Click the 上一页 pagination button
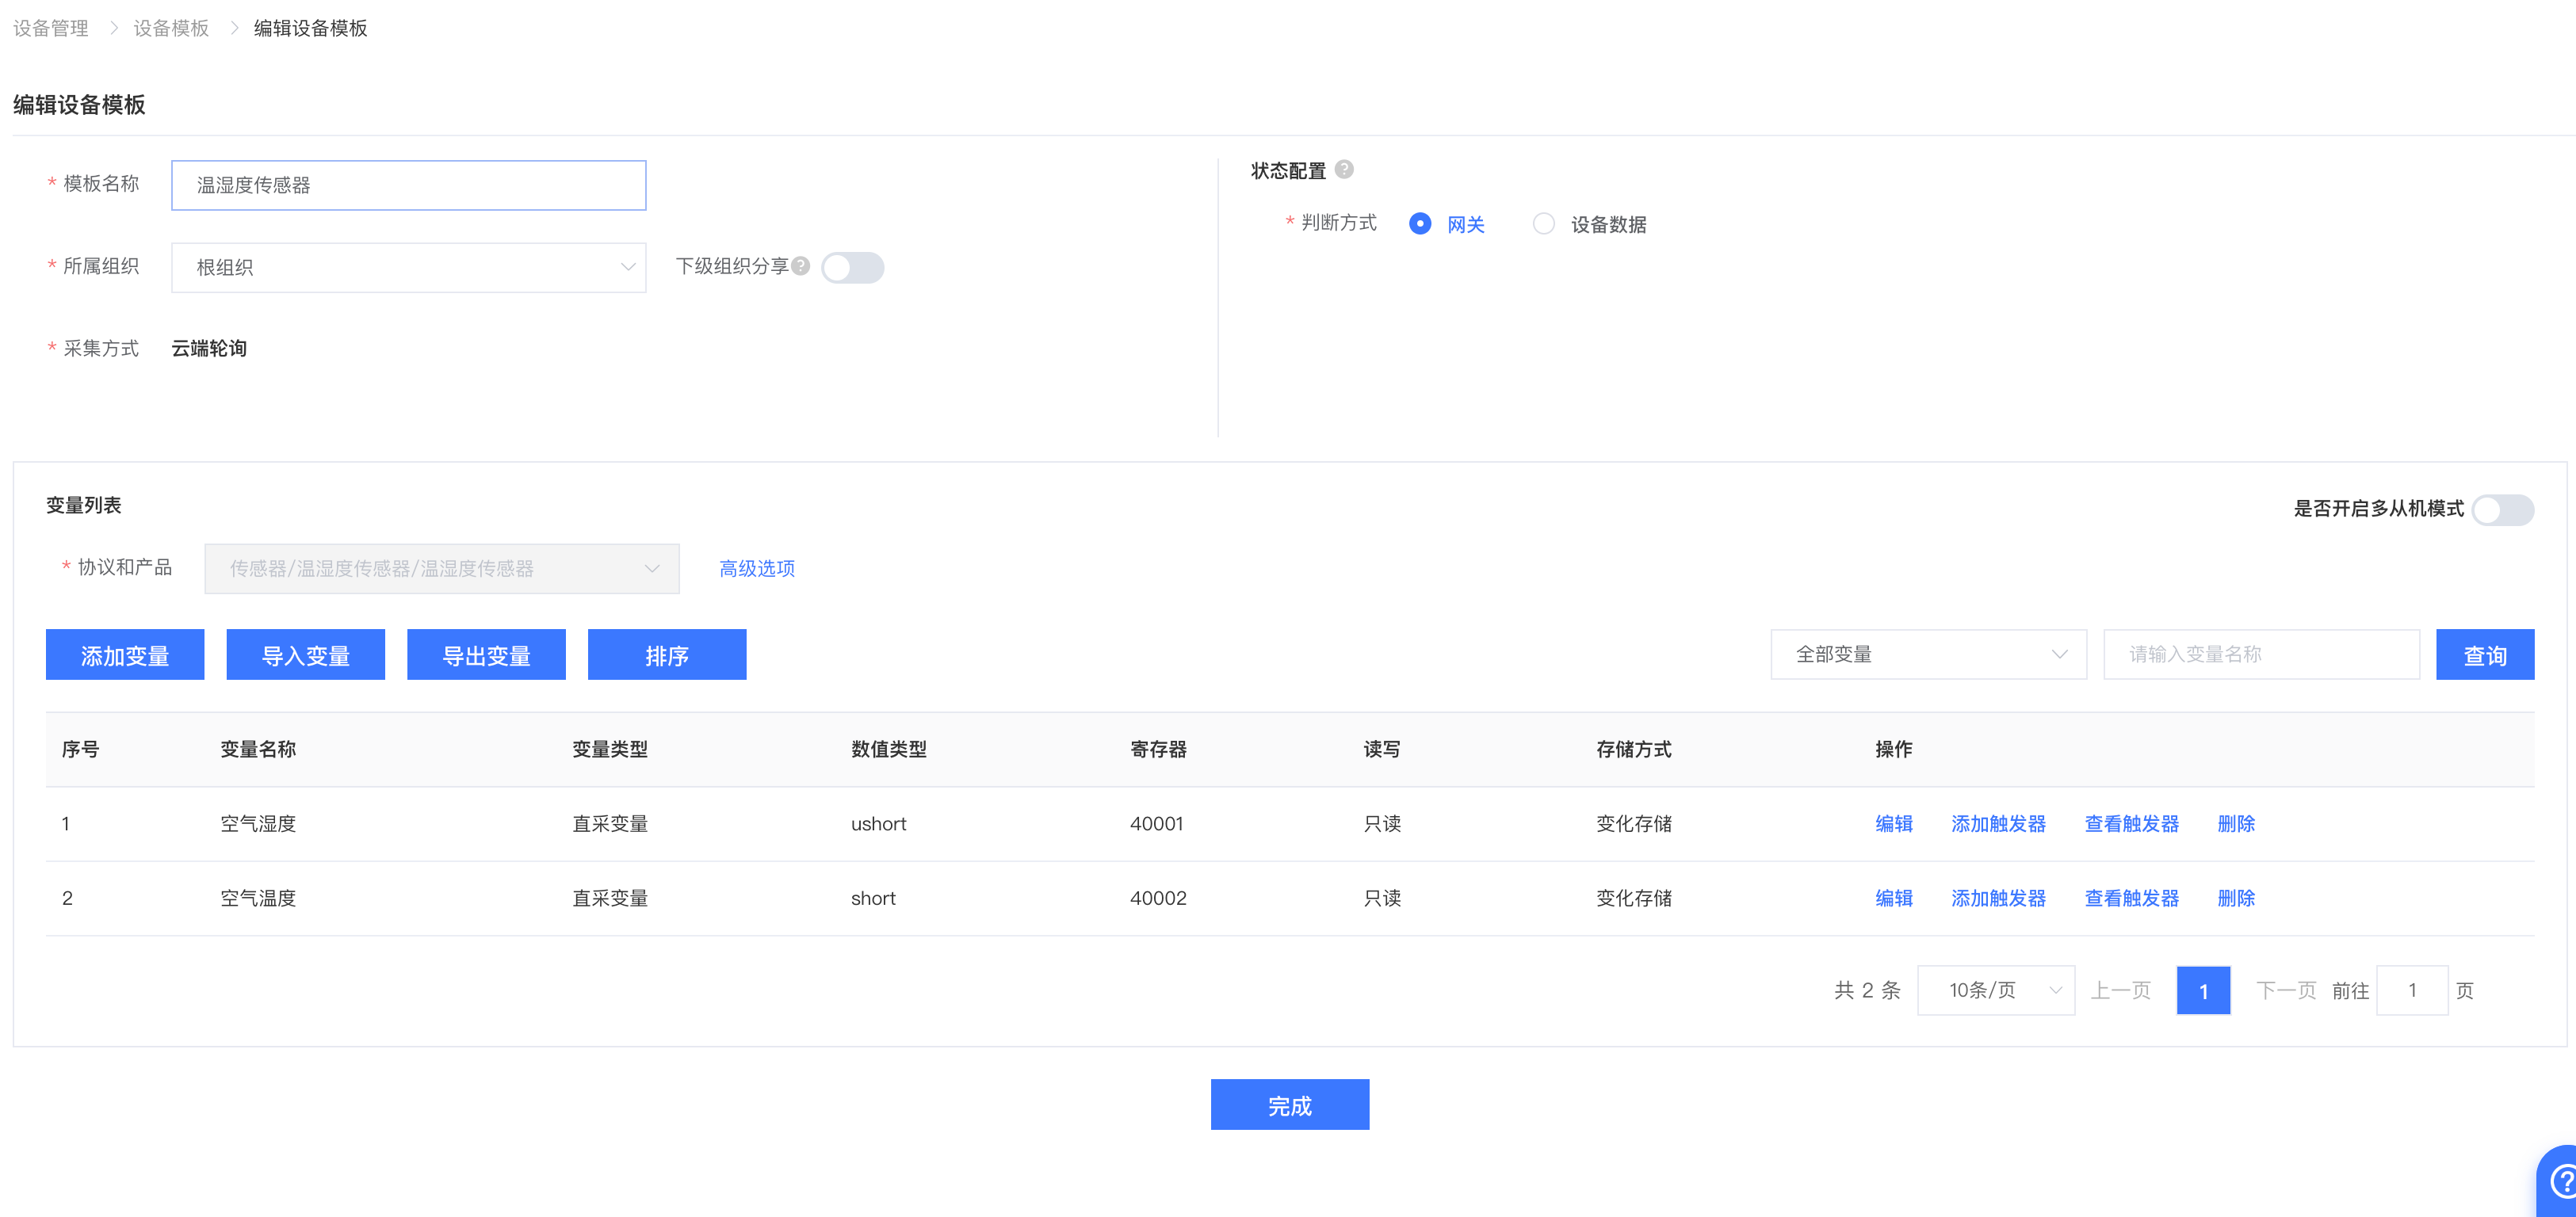 tap(2120, 990)
